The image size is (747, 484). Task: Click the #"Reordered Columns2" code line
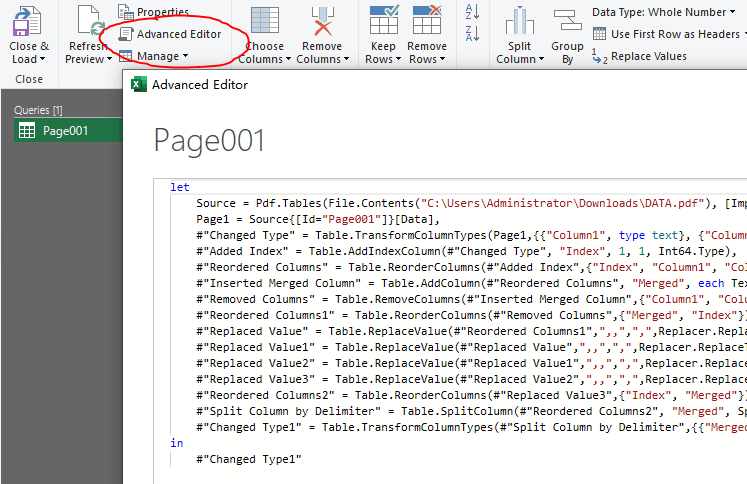pos(471,395)
